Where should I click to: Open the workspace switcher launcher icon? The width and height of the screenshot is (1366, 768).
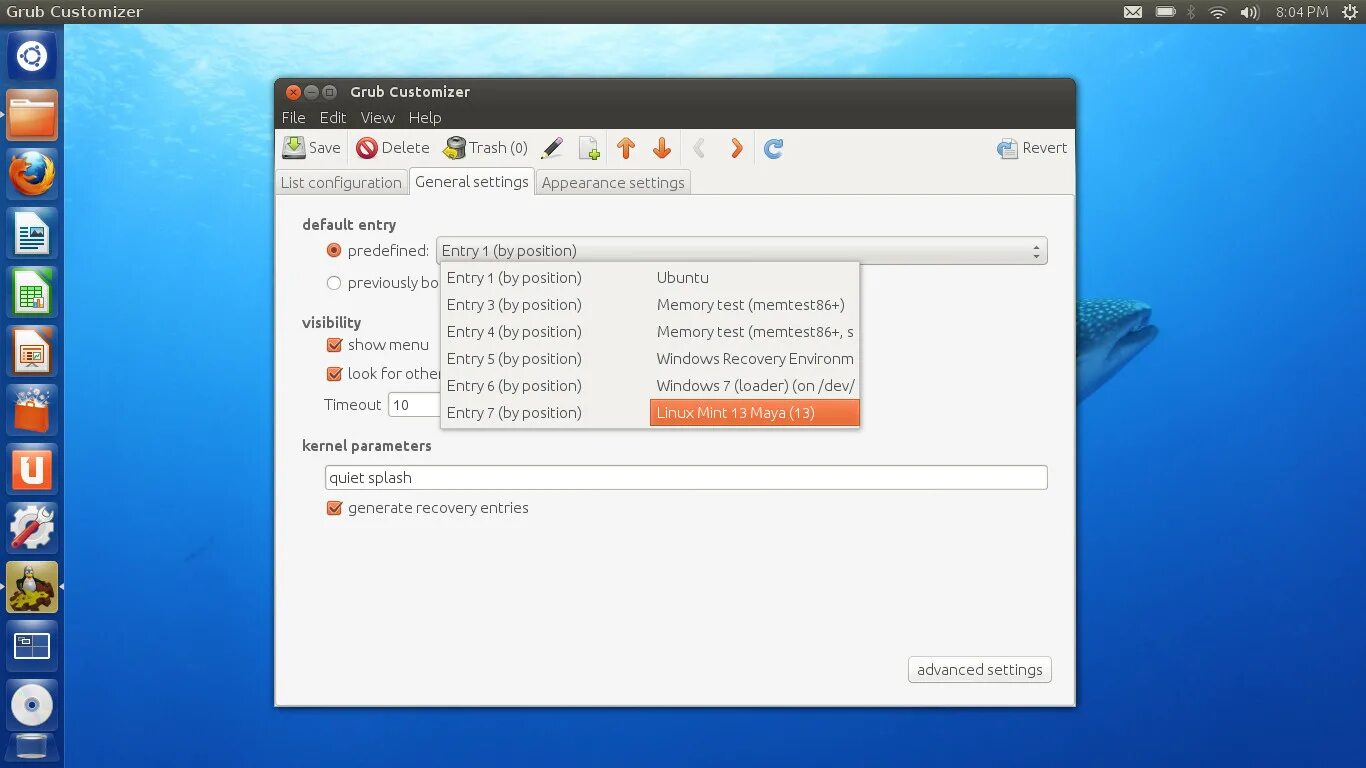[x=32, y=646]
